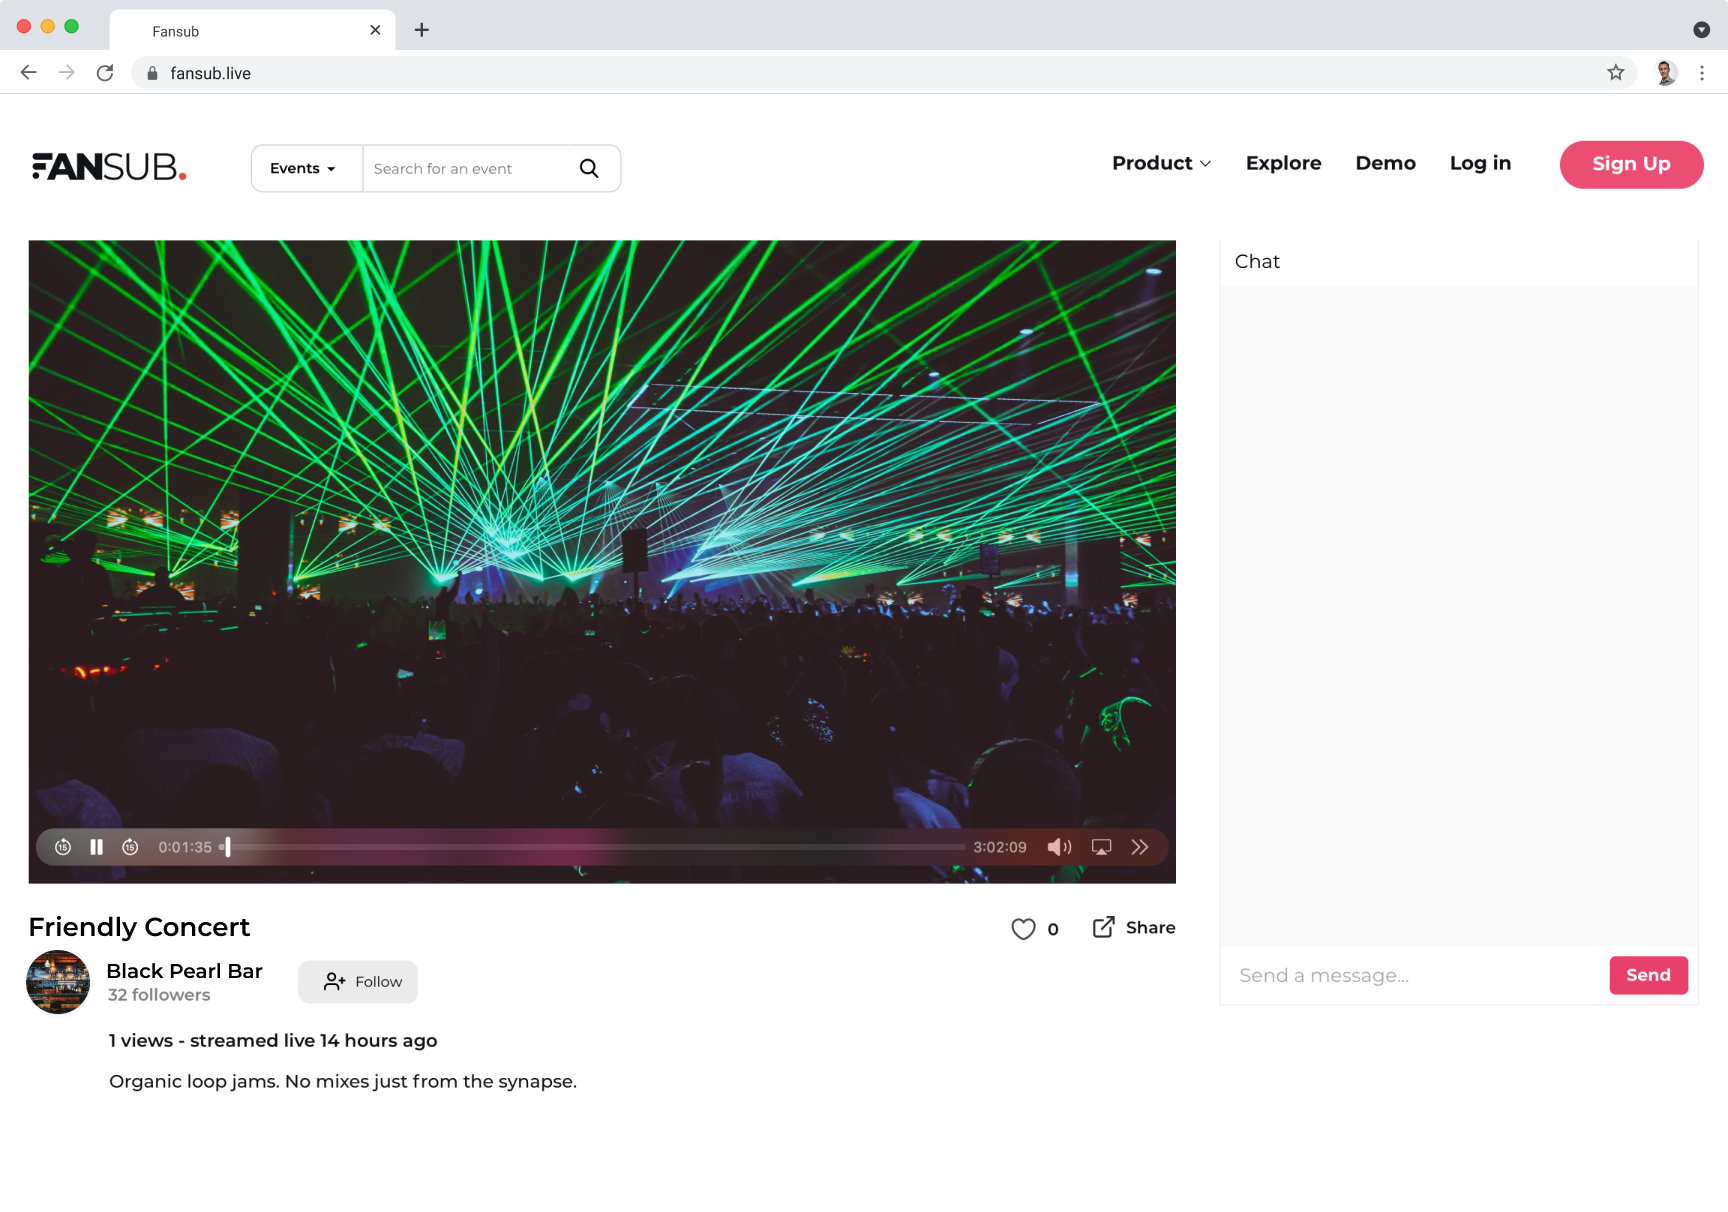Click the double-chevron more controls icon

click(1140, 847)
